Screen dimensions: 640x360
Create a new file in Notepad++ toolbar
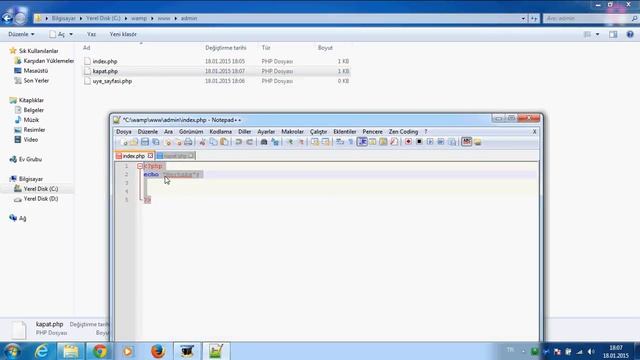tap(123, 142)
